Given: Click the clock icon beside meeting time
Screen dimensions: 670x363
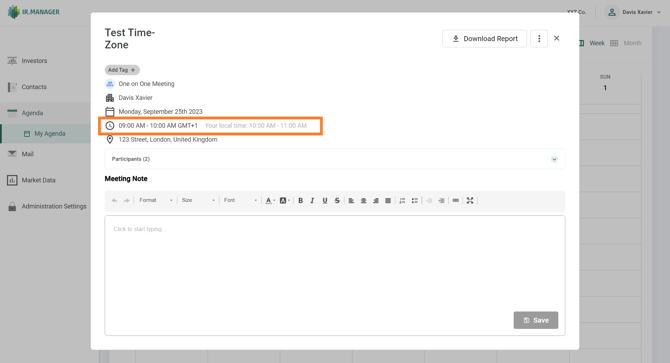Looking at the screenshot, I should tap(110, 126).
